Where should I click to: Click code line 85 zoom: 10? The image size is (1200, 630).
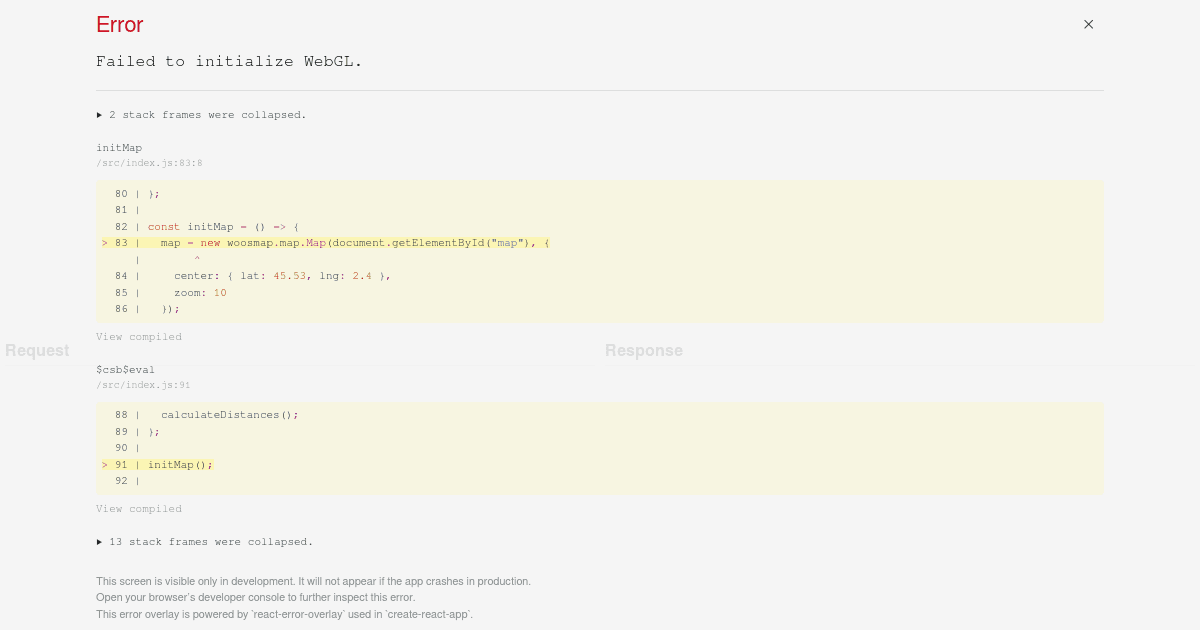(171, 293)
